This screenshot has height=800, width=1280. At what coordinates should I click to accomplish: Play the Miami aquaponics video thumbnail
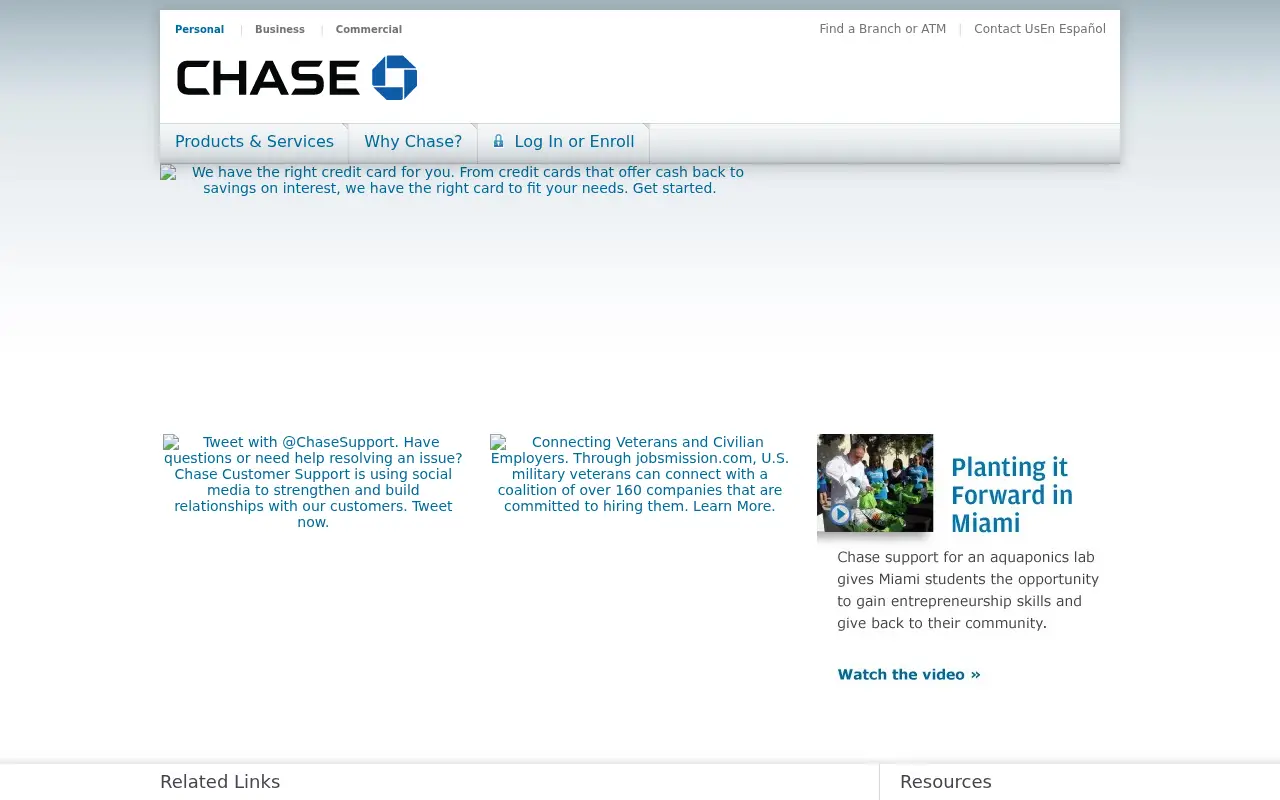tap(875, 483)
